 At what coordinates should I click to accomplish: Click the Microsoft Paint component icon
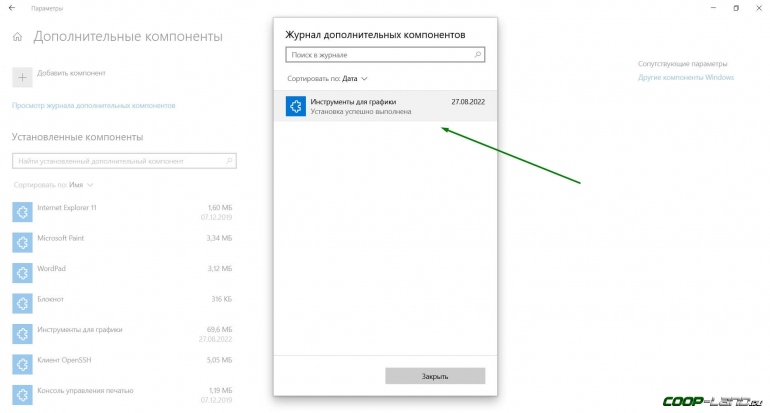22,242
